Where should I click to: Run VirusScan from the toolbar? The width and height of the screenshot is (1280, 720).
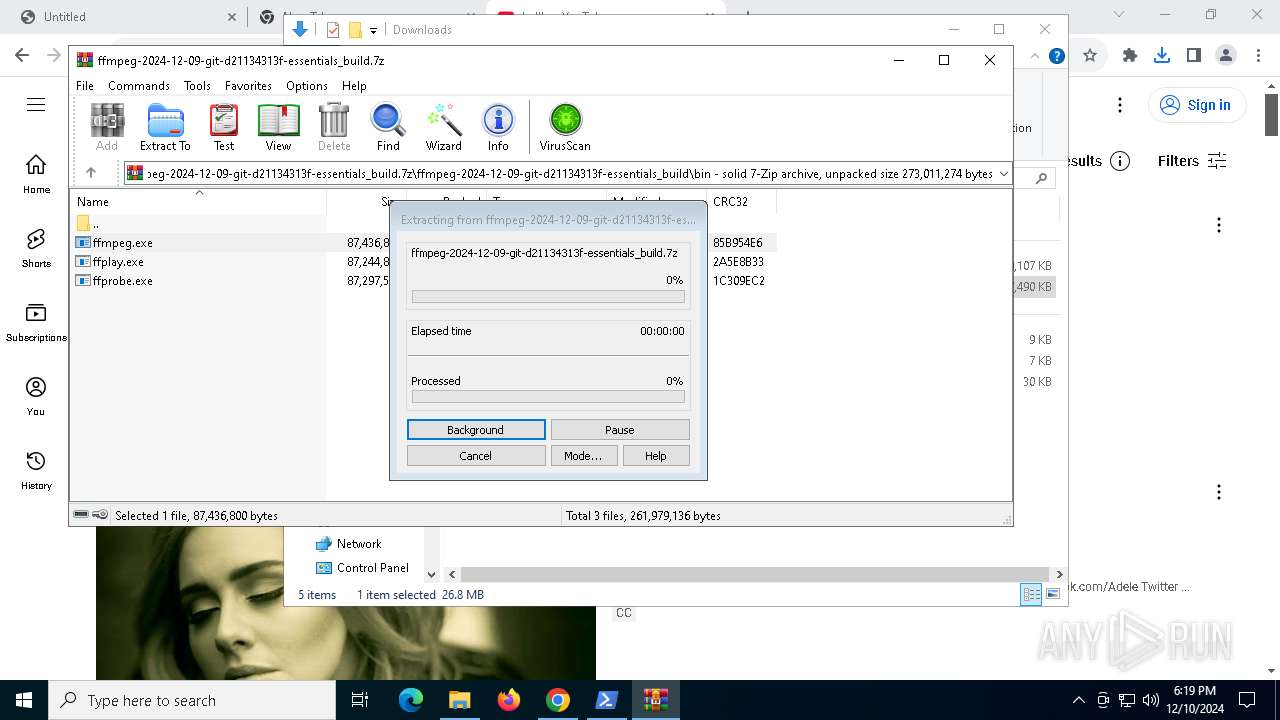pos(565,127)
